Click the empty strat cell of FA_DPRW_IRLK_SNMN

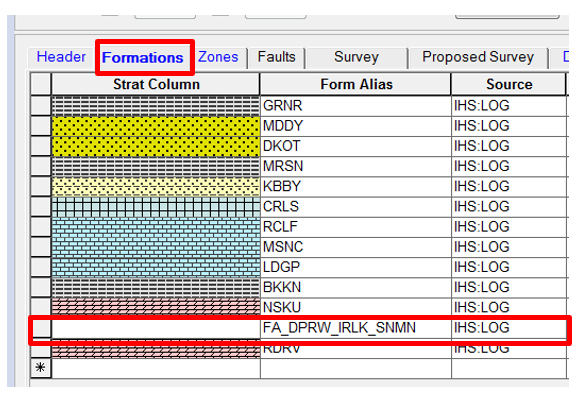point(156,328)
